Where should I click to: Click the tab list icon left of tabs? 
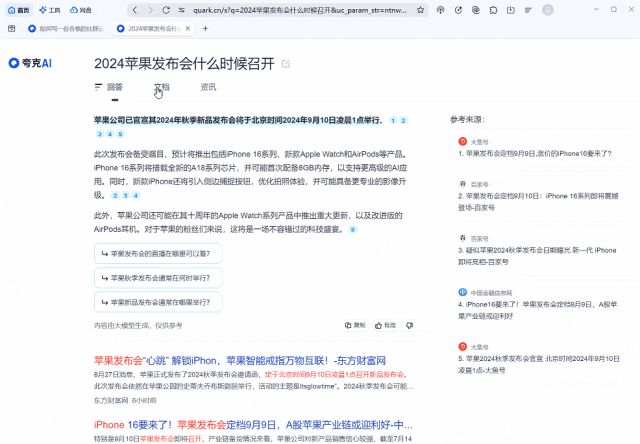click(11, 28)
